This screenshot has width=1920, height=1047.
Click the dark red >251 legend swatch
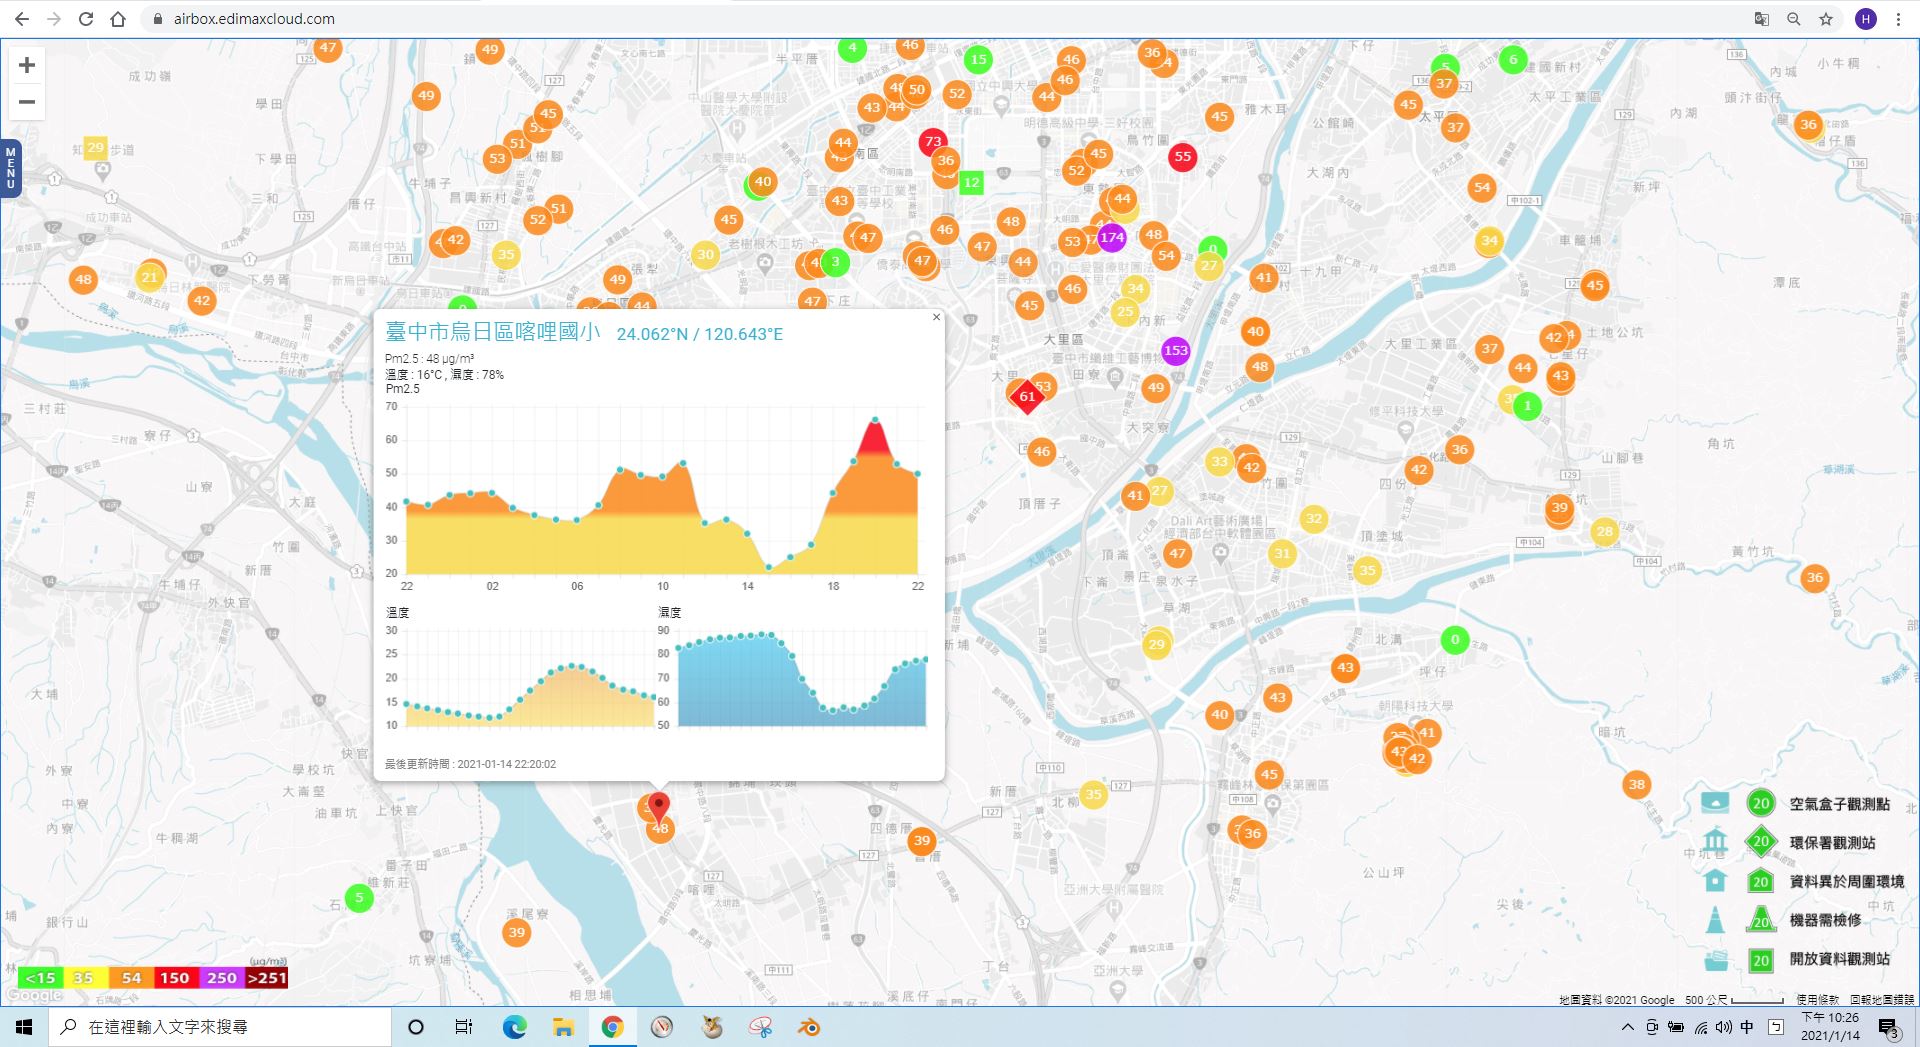click(267, 978)
